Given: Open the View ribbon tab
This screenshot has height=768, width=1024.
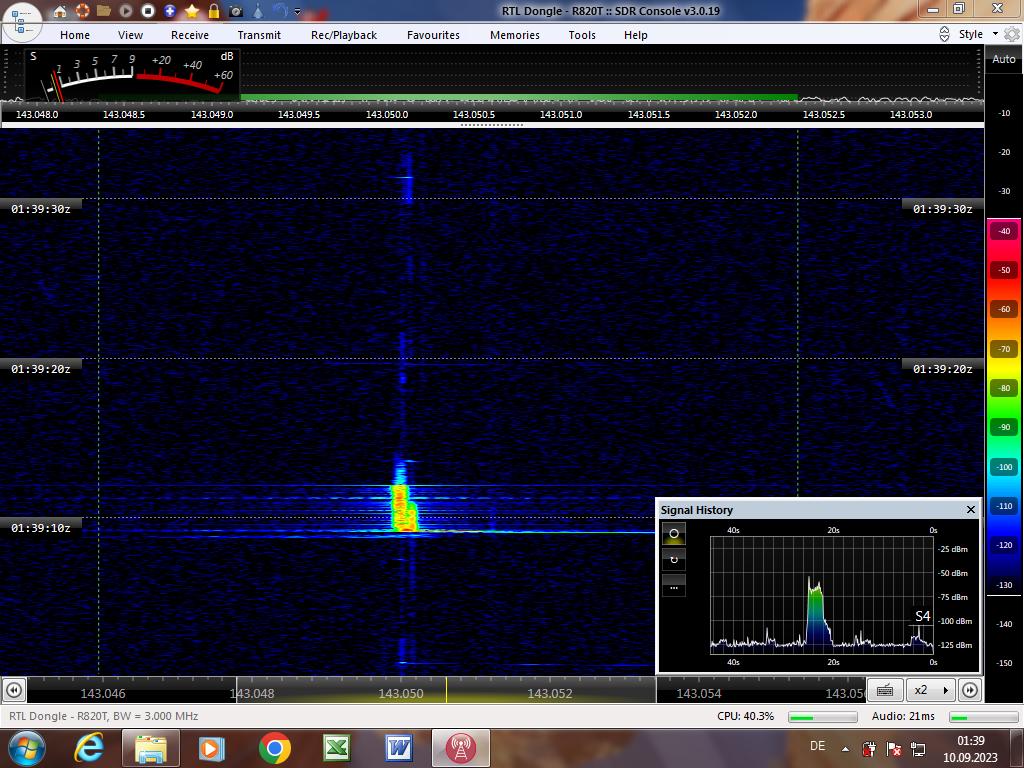Looking at the screenshot, I should [130, 35].
